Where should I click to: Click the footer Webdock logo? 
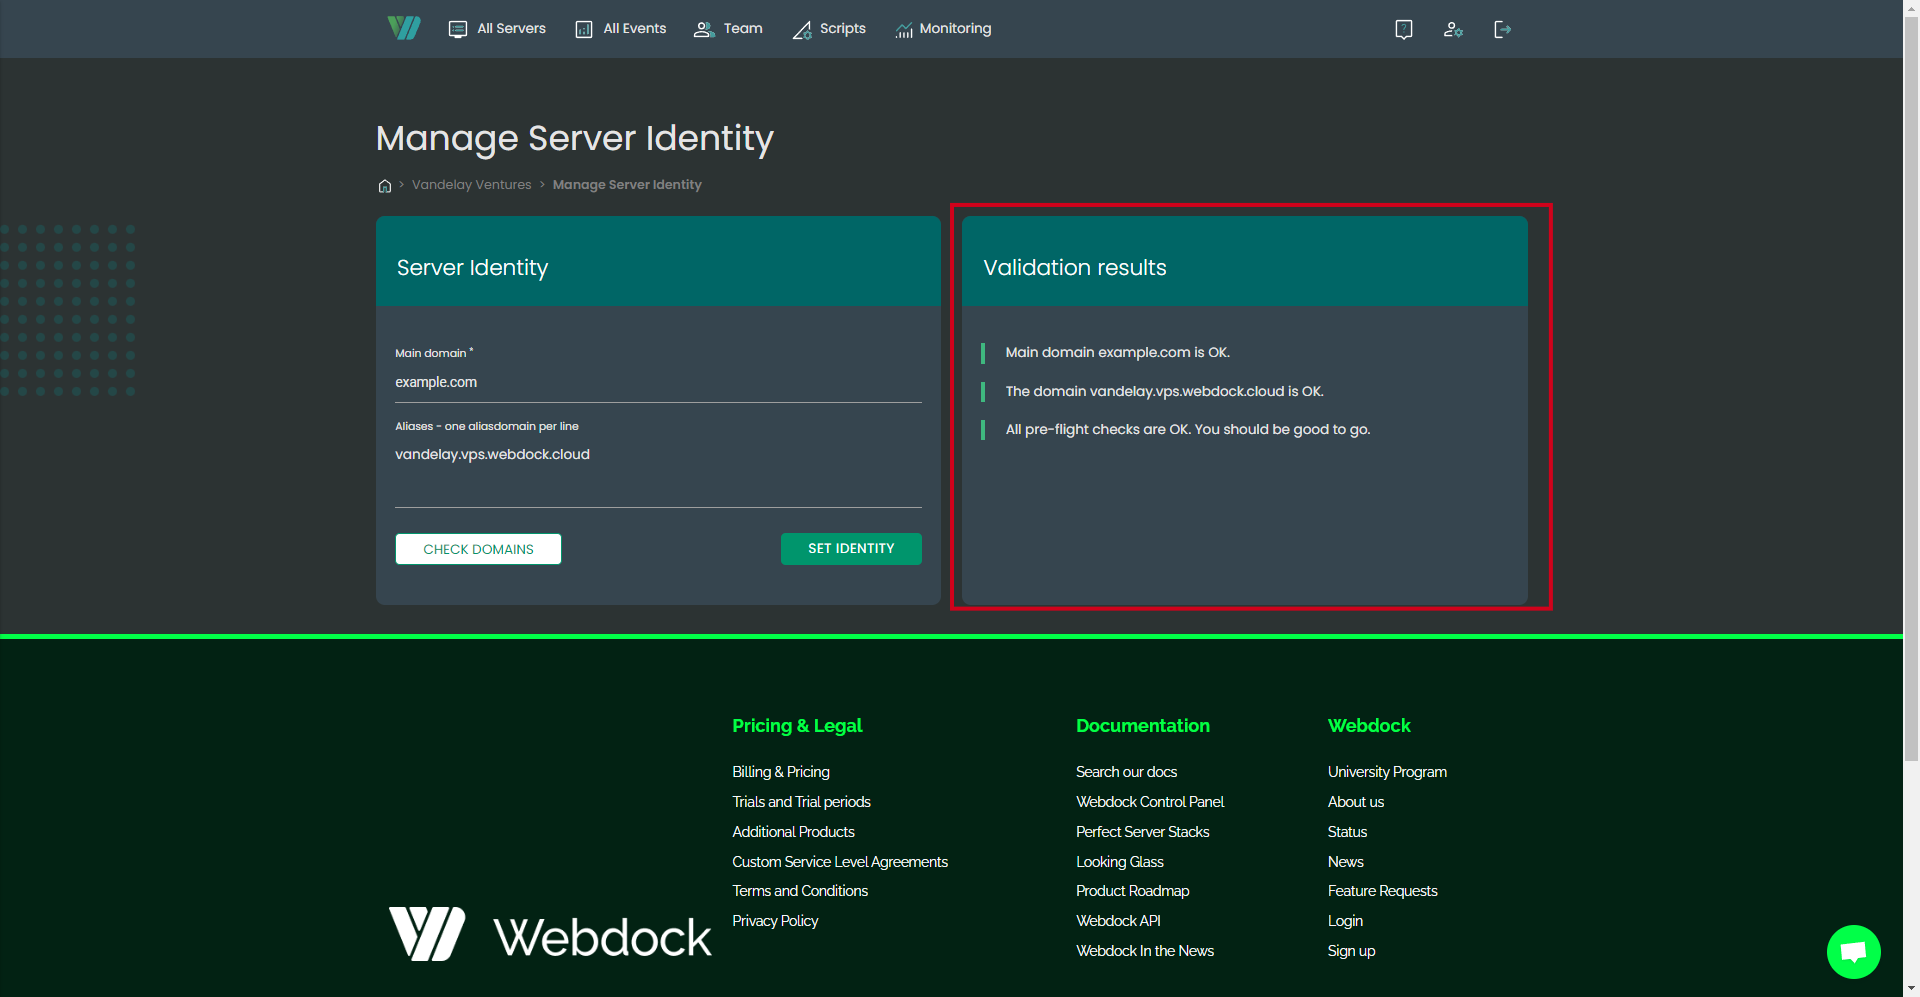(x=550, y=935)
